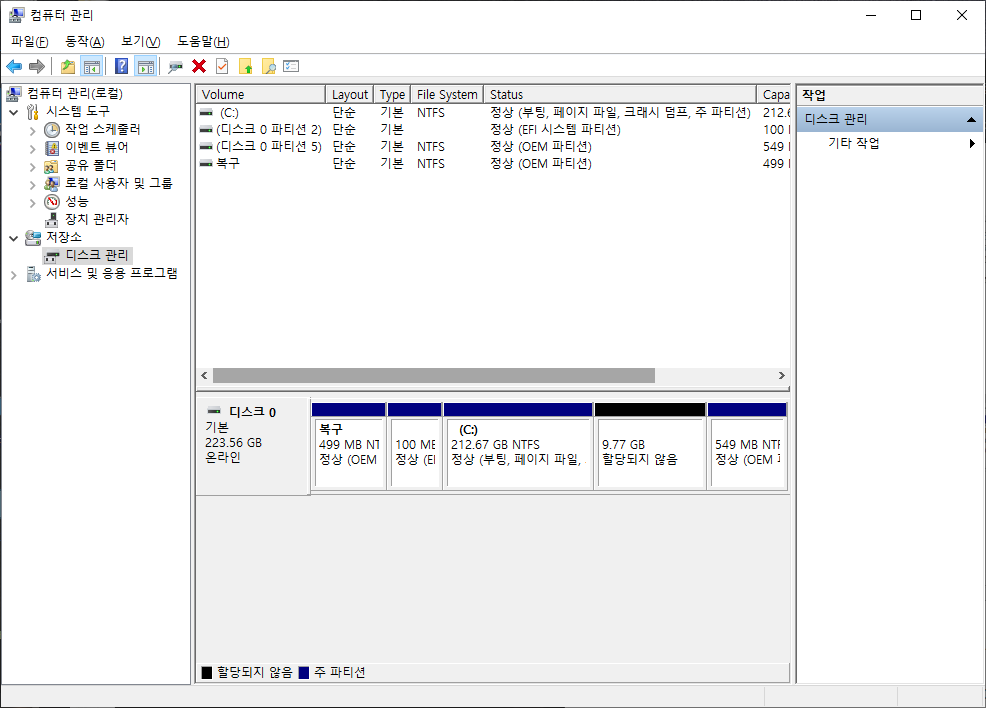
Task: Click 기타 작업 in the actions pane
Action: [x=853, y=143]
